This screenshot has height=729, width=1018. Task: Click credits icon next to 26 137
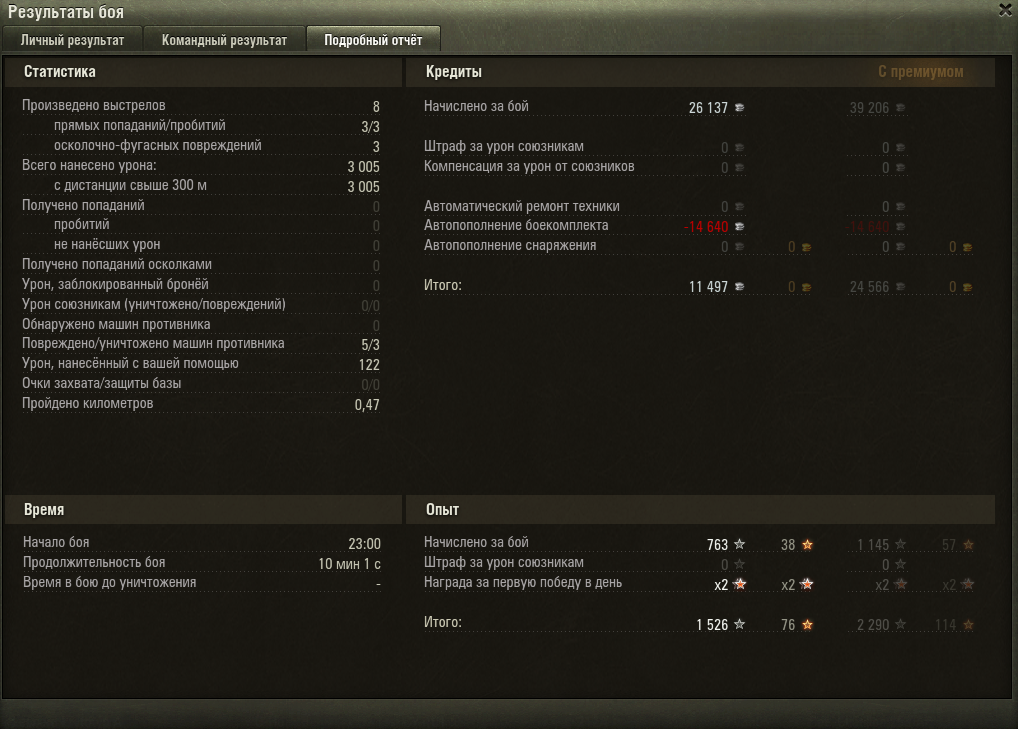[739, 108]
